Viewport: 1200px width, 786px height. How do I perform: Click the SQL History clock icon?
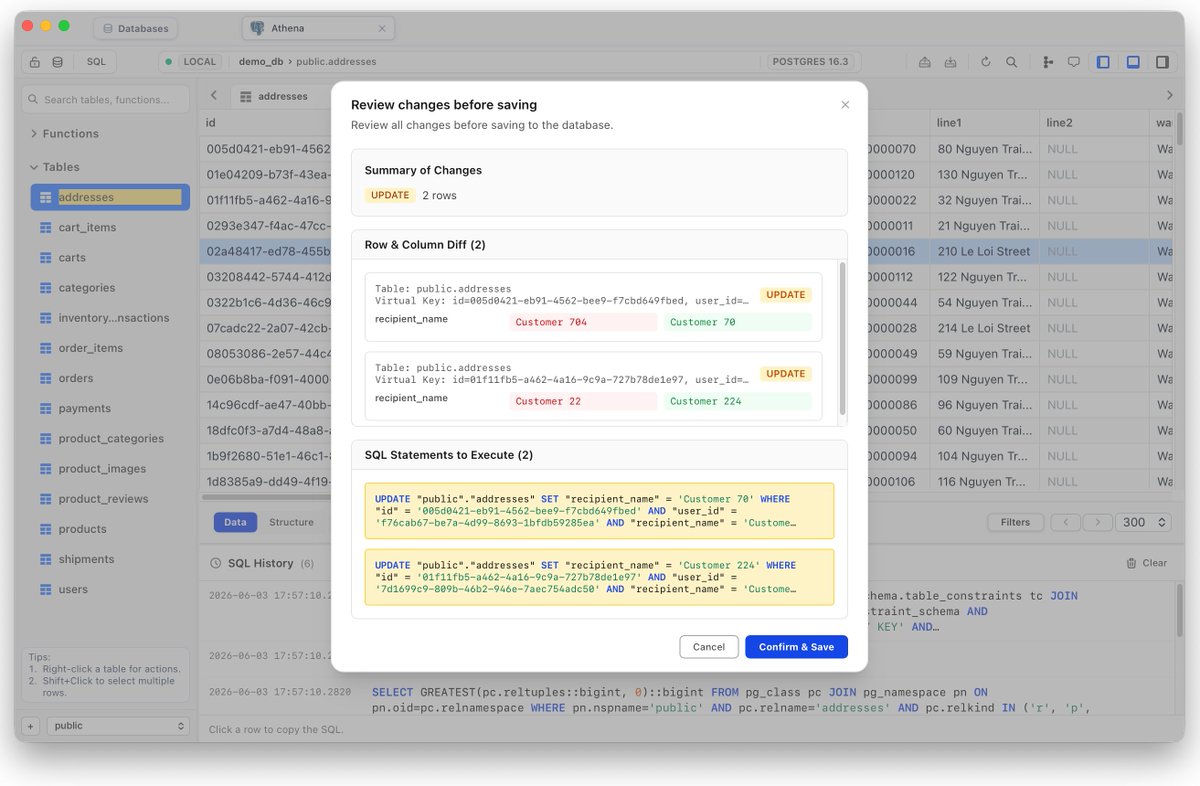[x=215, y=564]
